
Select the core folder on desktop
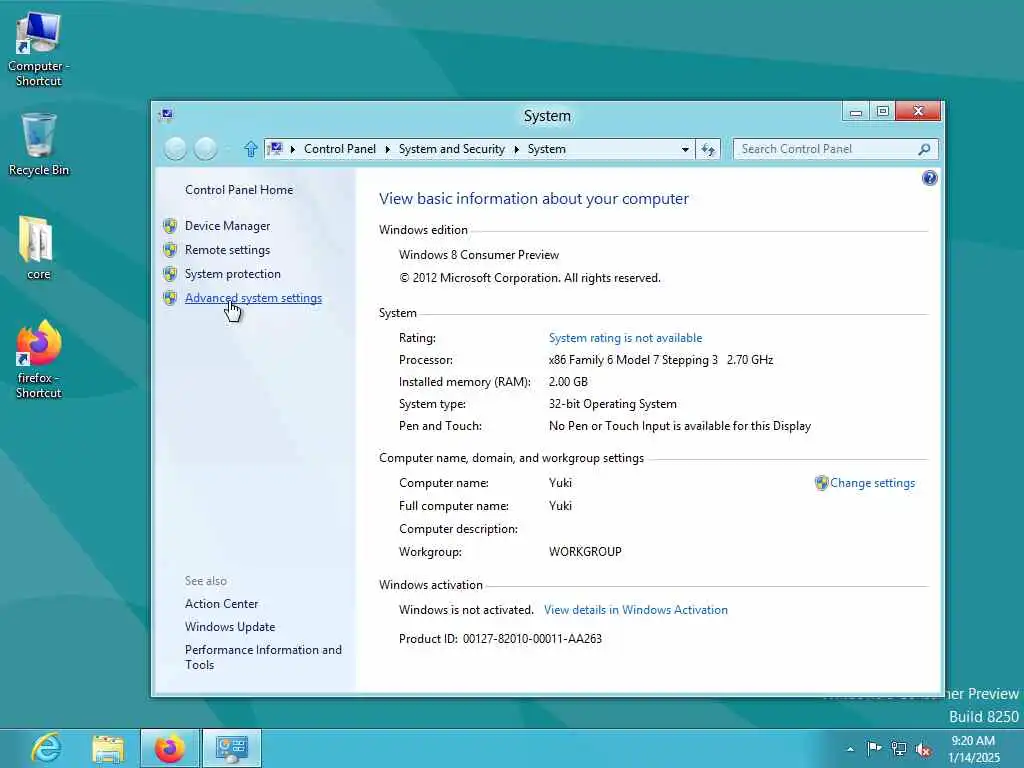pos(38,248)
